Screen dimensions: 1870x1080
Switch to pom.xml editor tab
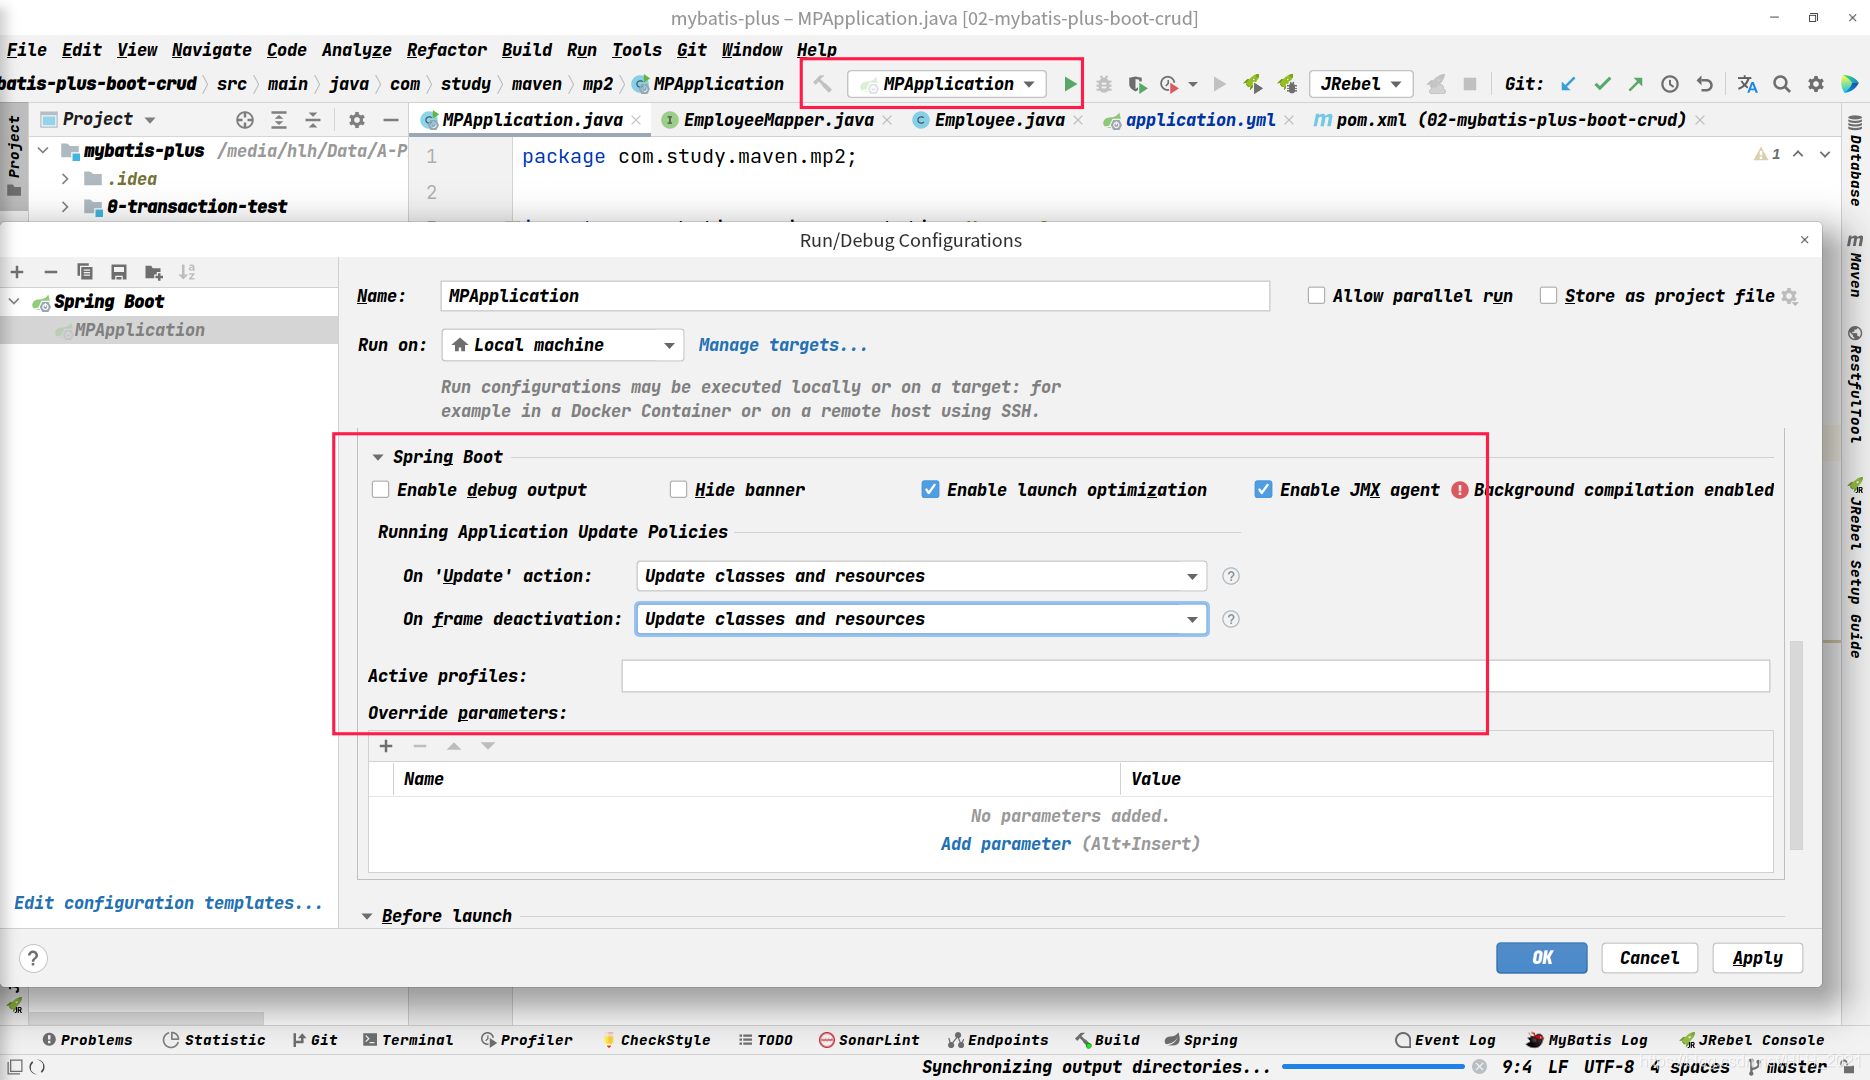pos(1509,120)
